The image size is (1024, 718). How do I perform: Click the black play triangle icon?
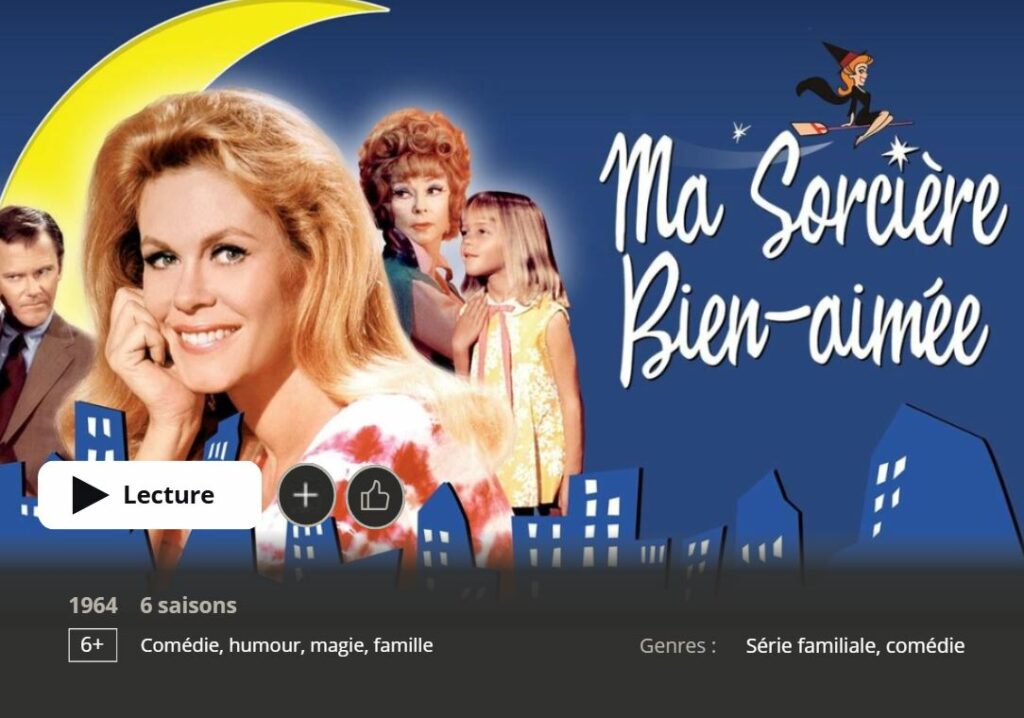coord(89,495)
